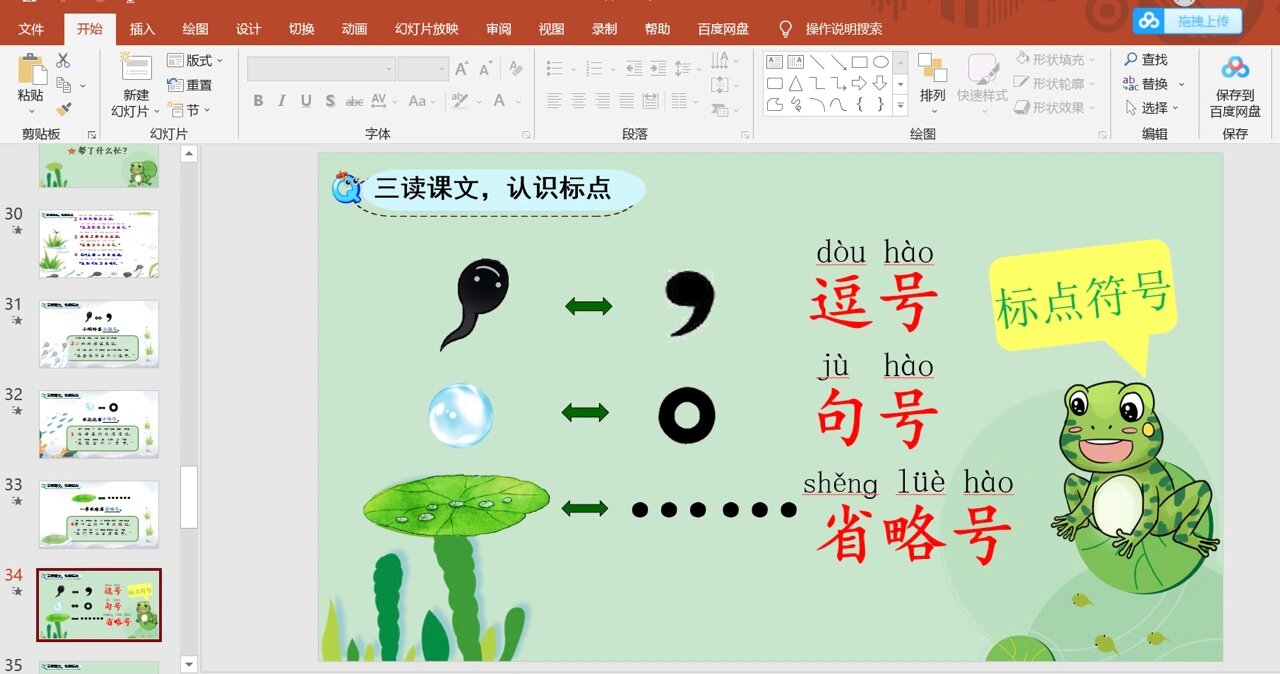
Task: Select the right arrow shape in gallery
Action: pyautogui.click(x=859, y=83)
